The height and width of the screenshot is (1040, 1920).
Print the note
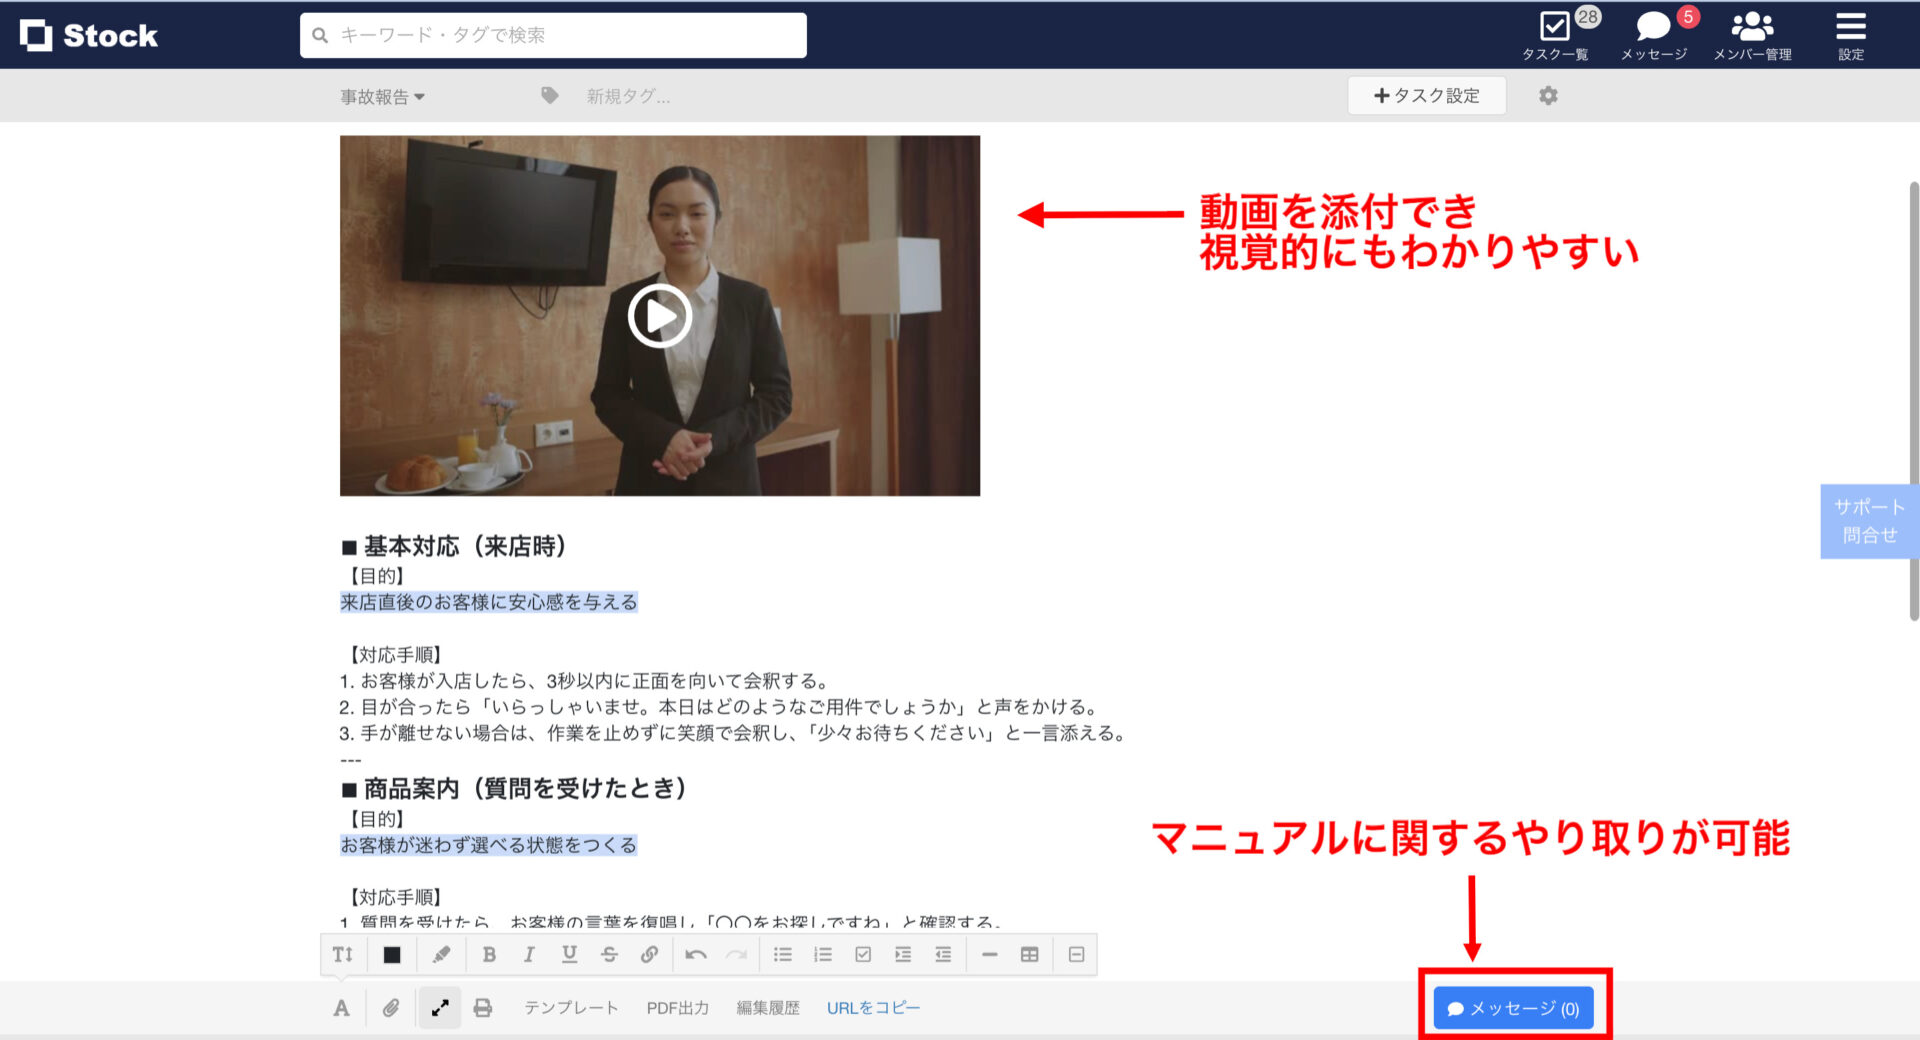pyautogui.click(x=483, y=1008)
